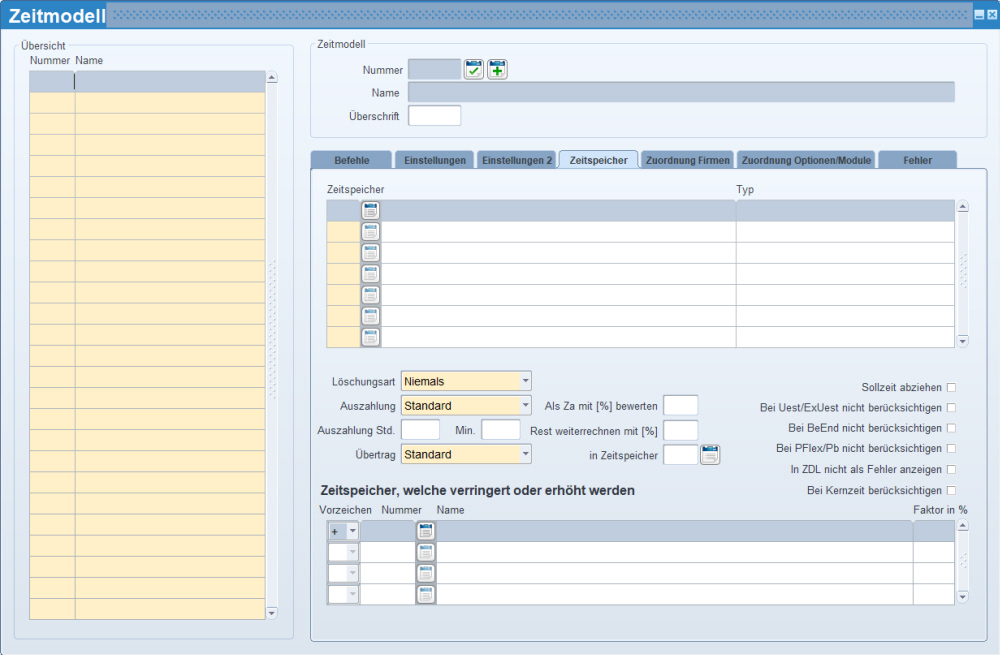Viewport: 1000px width, 655px height.
Task: Tick 'Bei PFlex/Pb nicht berücksichtigen' checkbox
Action: (x=952, y=448)
